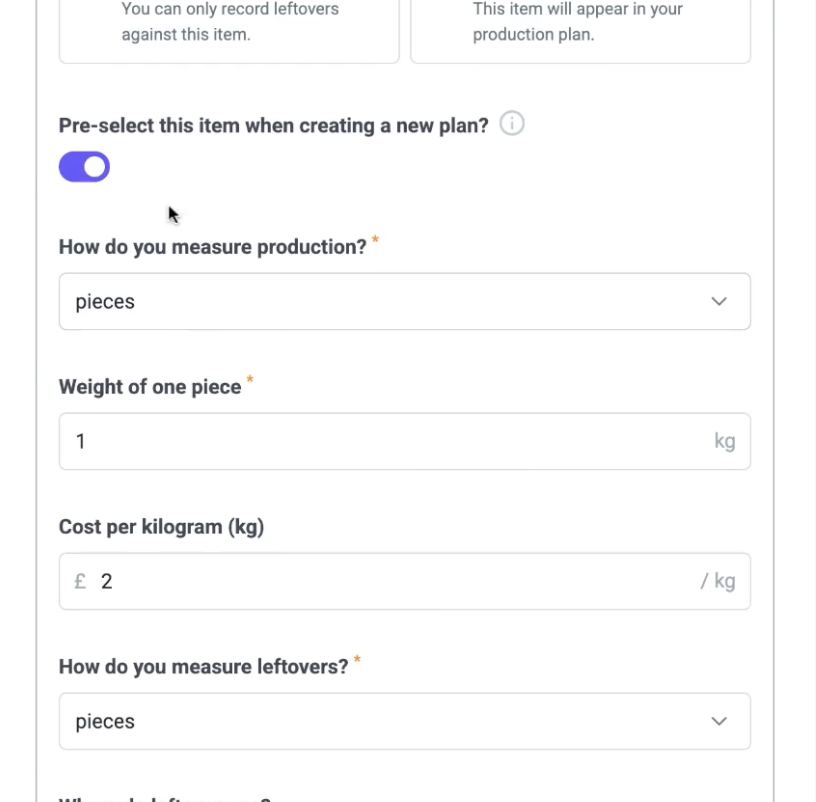Click the info icon beside Pre-select question
This screenshot has width=816, height=802.
pyautogui.click(x=512, y=124)
